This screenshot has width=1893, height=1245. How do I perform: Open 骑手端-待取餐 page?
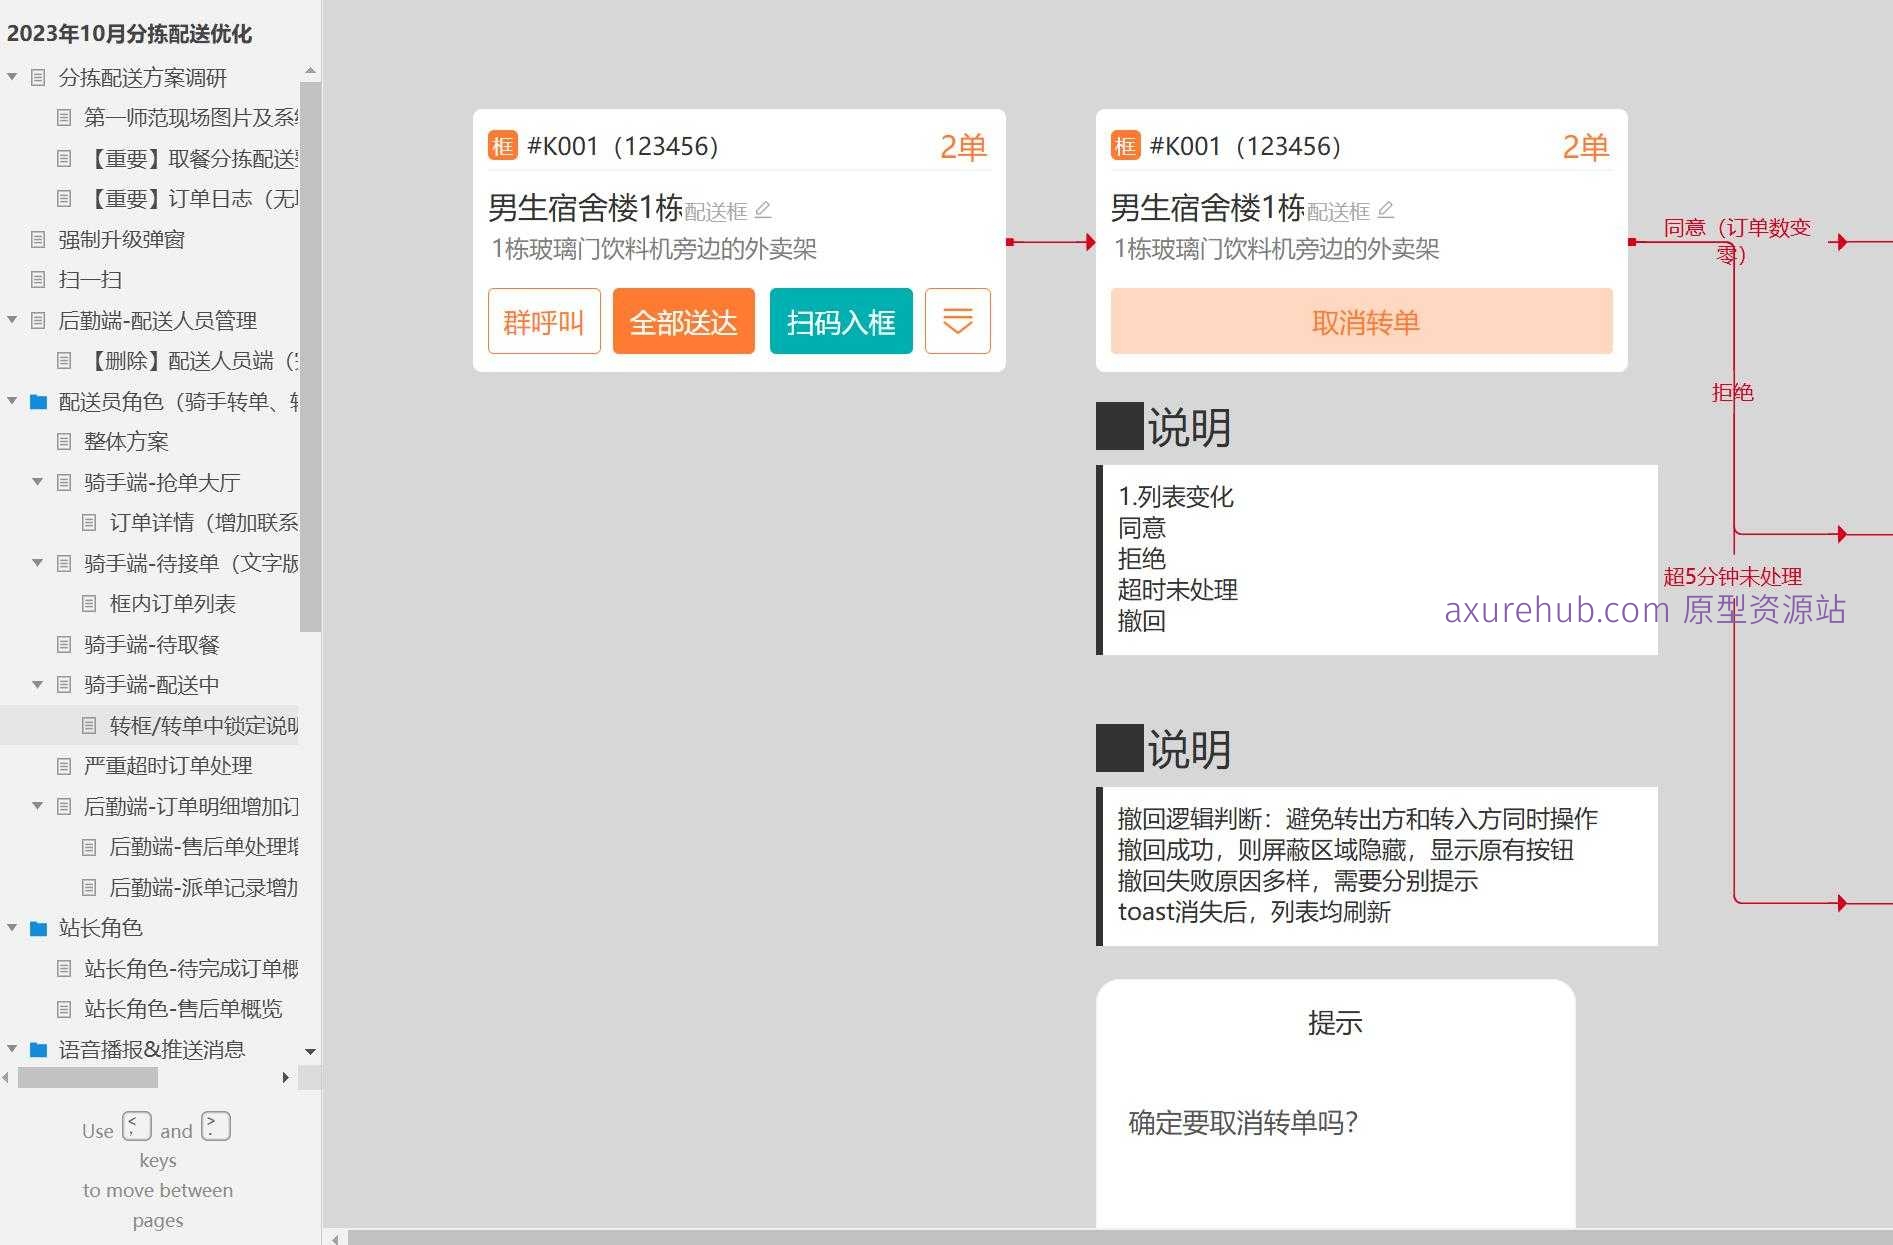151,644
